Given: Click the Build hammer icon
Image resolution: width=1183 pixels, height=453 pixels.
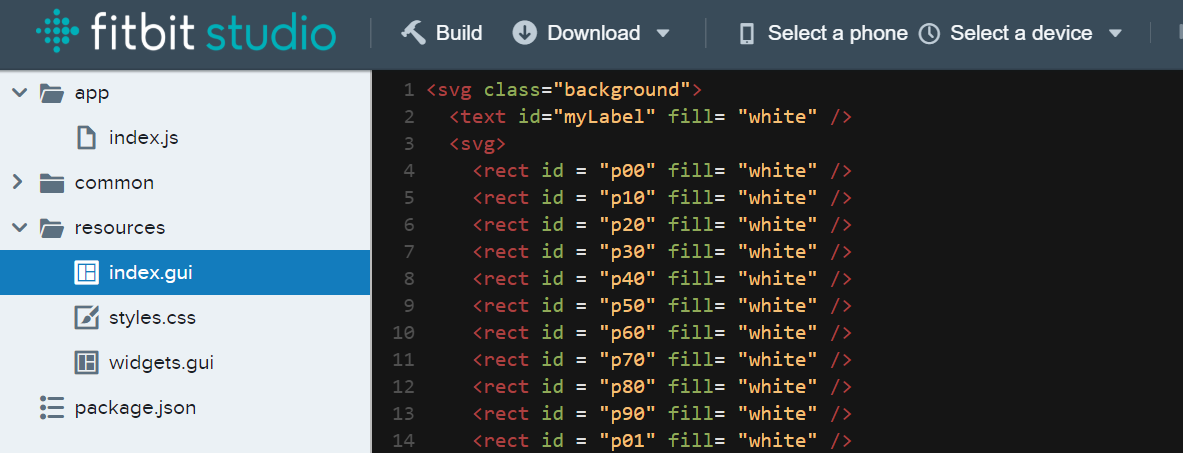Looking at the screenshot, I should tap(413, 33).
